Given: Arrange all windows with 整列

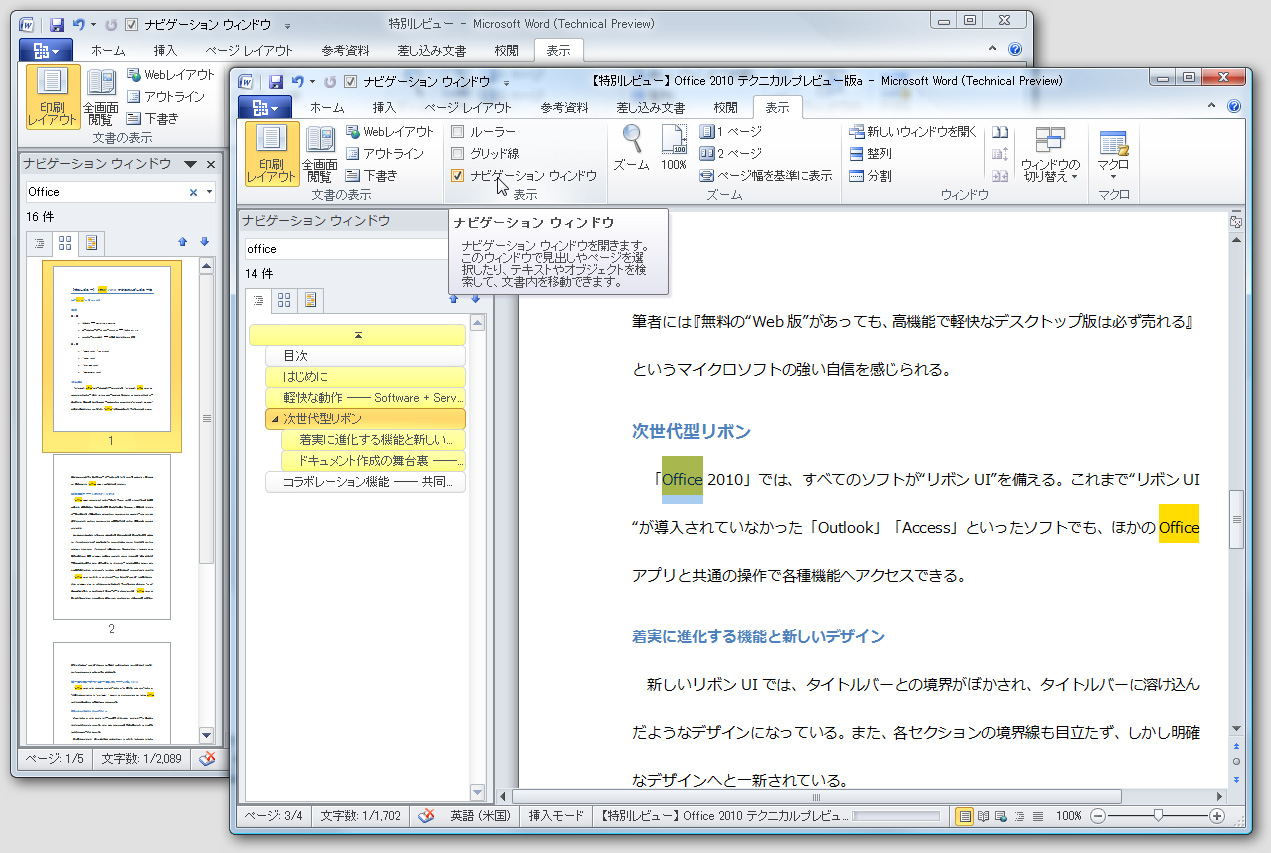Looking at the screenshot, I should pyautogui.click(x=870, y=154).
